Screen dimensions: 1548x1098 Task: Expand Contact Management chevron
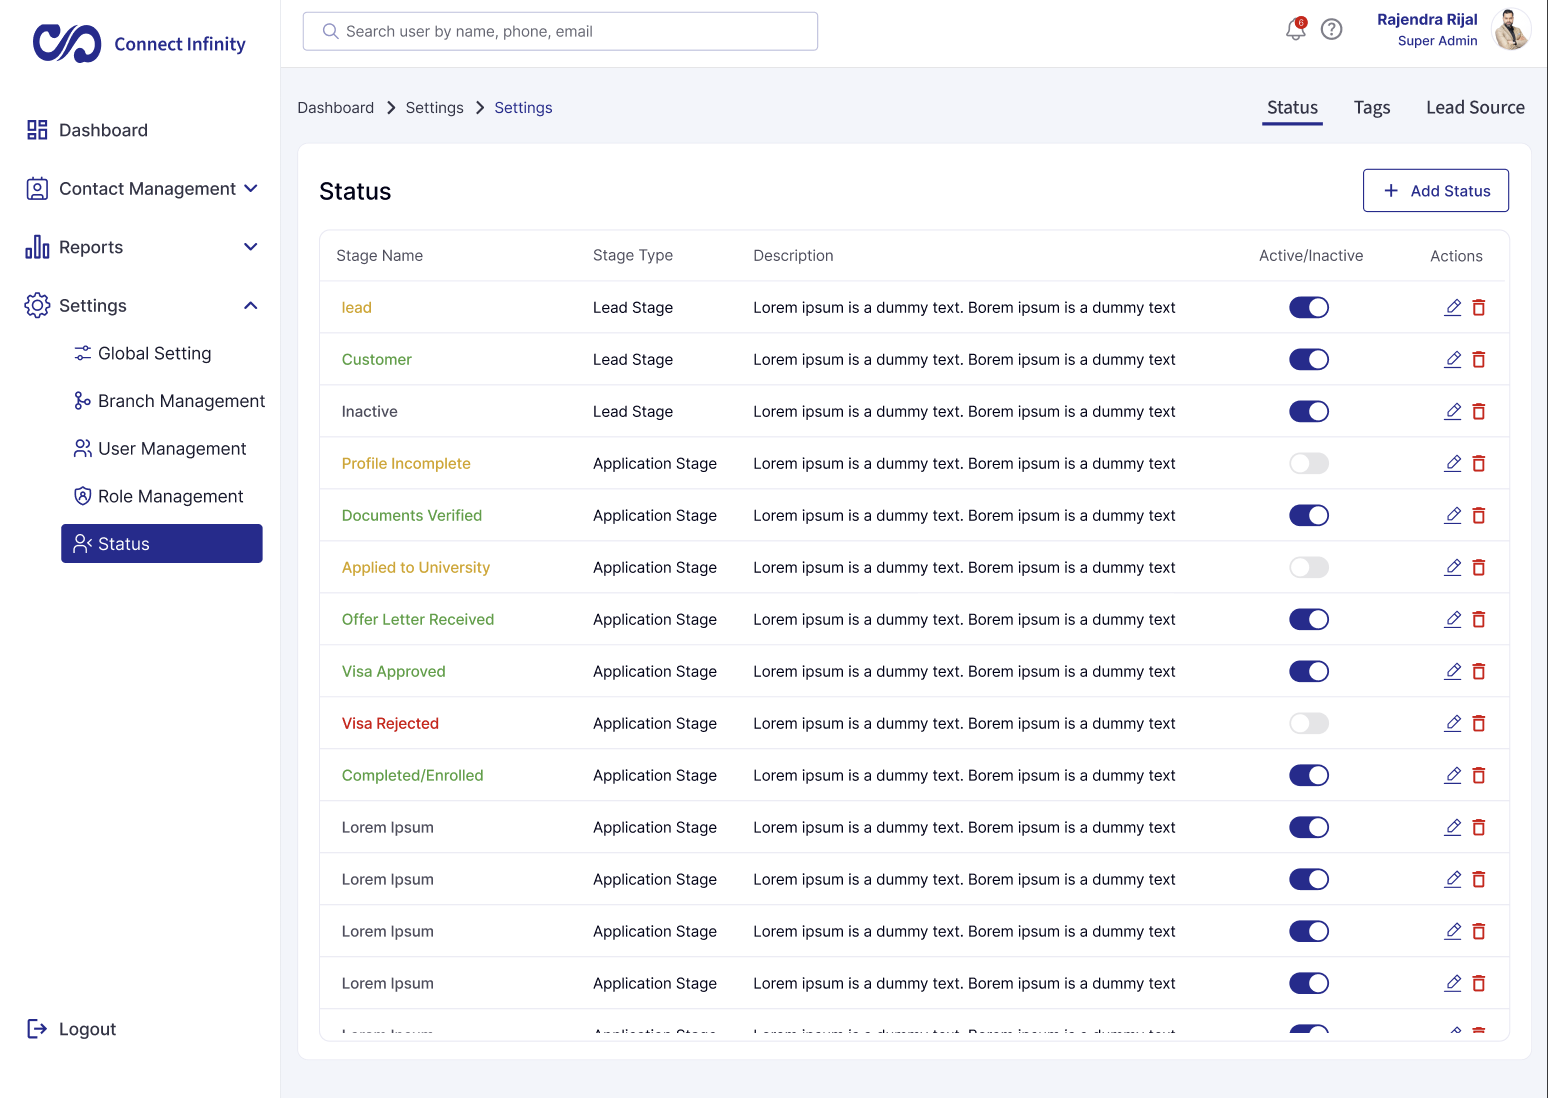point(251,188)
